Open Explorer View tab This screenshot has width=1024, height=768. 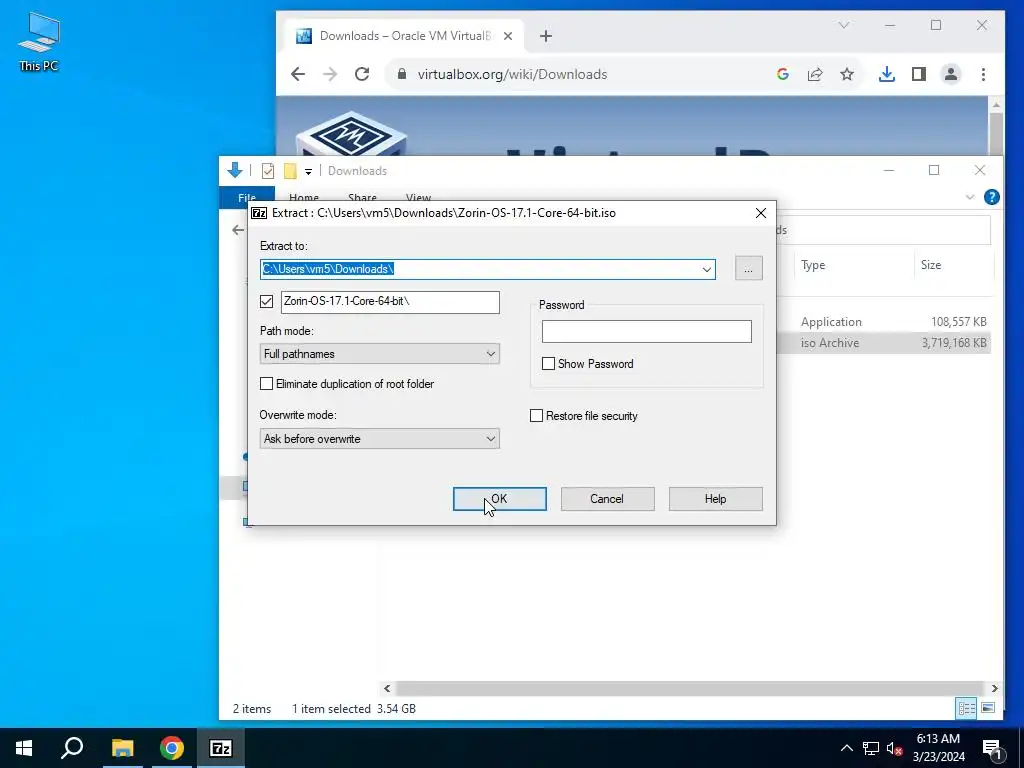click(x=418, y=198)
